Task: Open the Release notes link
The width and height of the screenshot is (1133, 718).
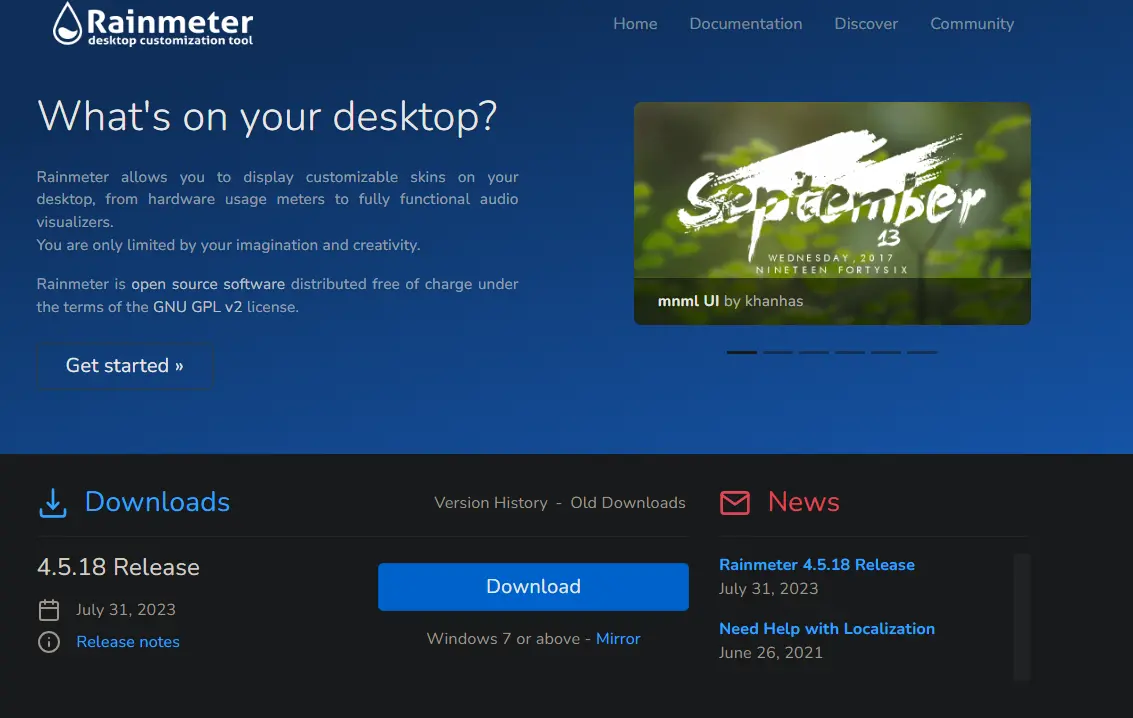Action: (x=128, y=641)
